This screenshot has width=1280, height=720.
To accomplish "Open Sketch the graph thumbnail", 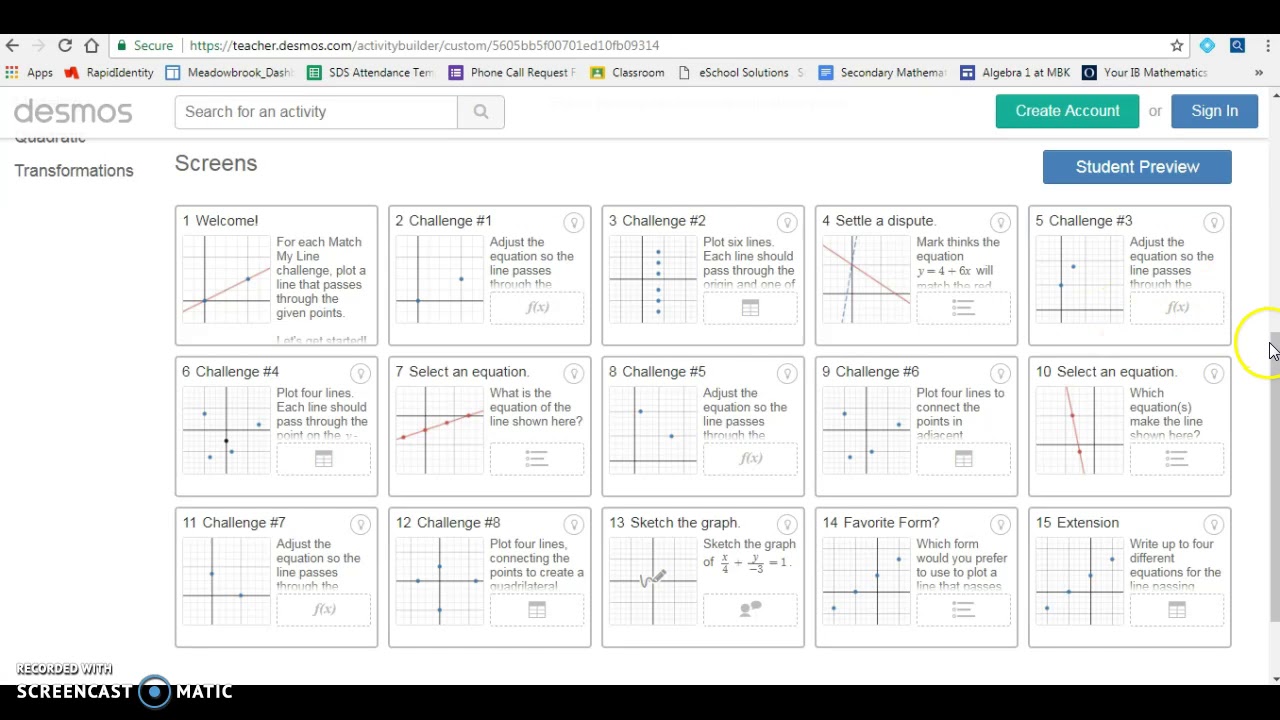I will click(653, 582).
